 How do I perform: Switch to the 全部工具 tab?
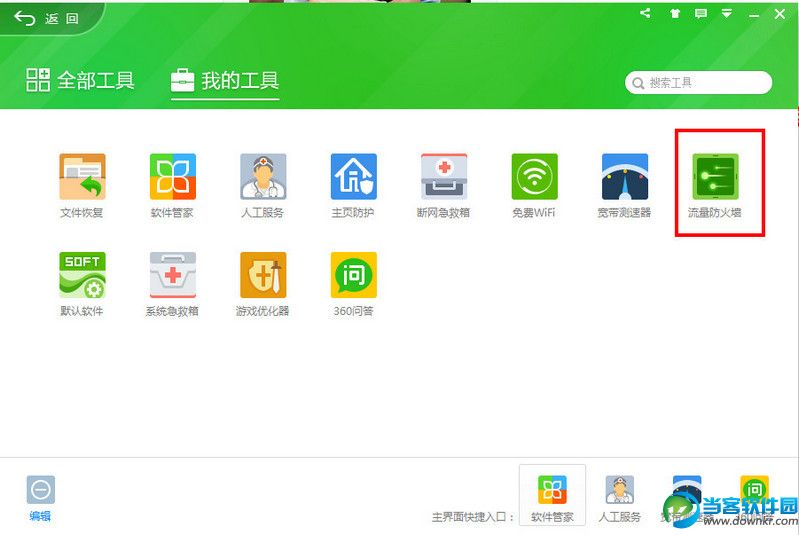point(80,81)
